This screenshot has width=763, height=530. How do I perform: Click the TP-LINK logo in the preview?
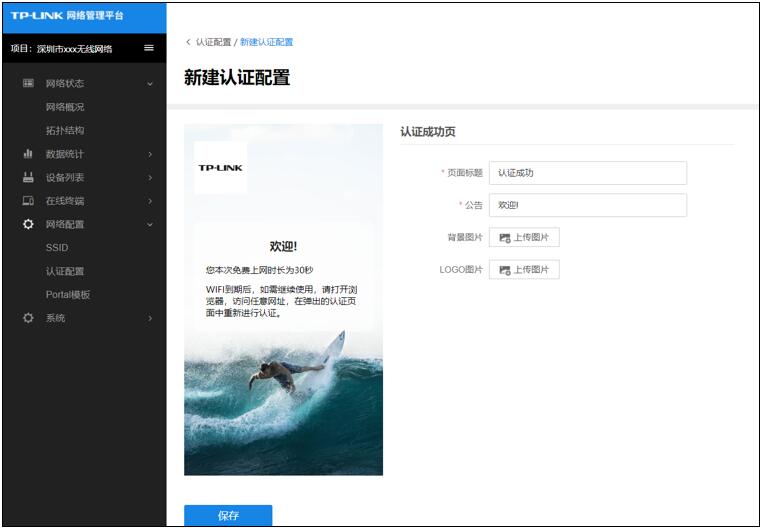coord(220,167)
